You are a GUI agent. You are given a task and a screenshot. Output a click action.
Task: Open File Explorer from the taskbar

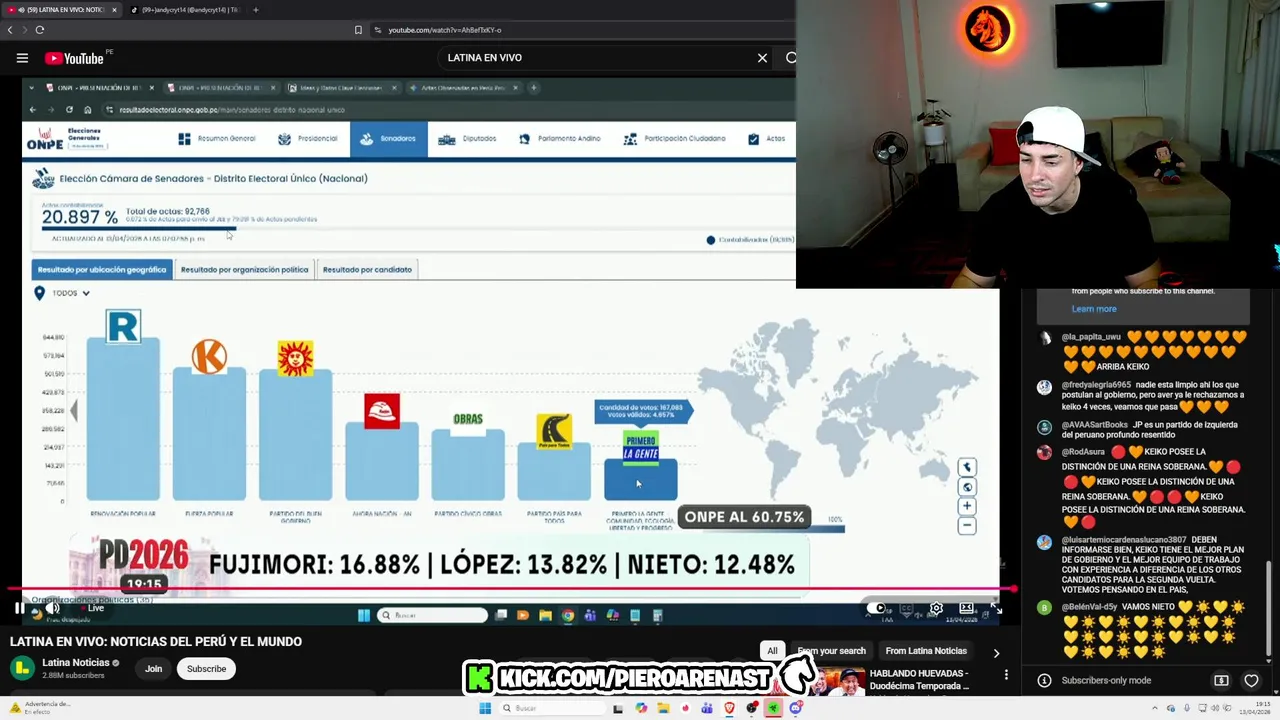662,708
